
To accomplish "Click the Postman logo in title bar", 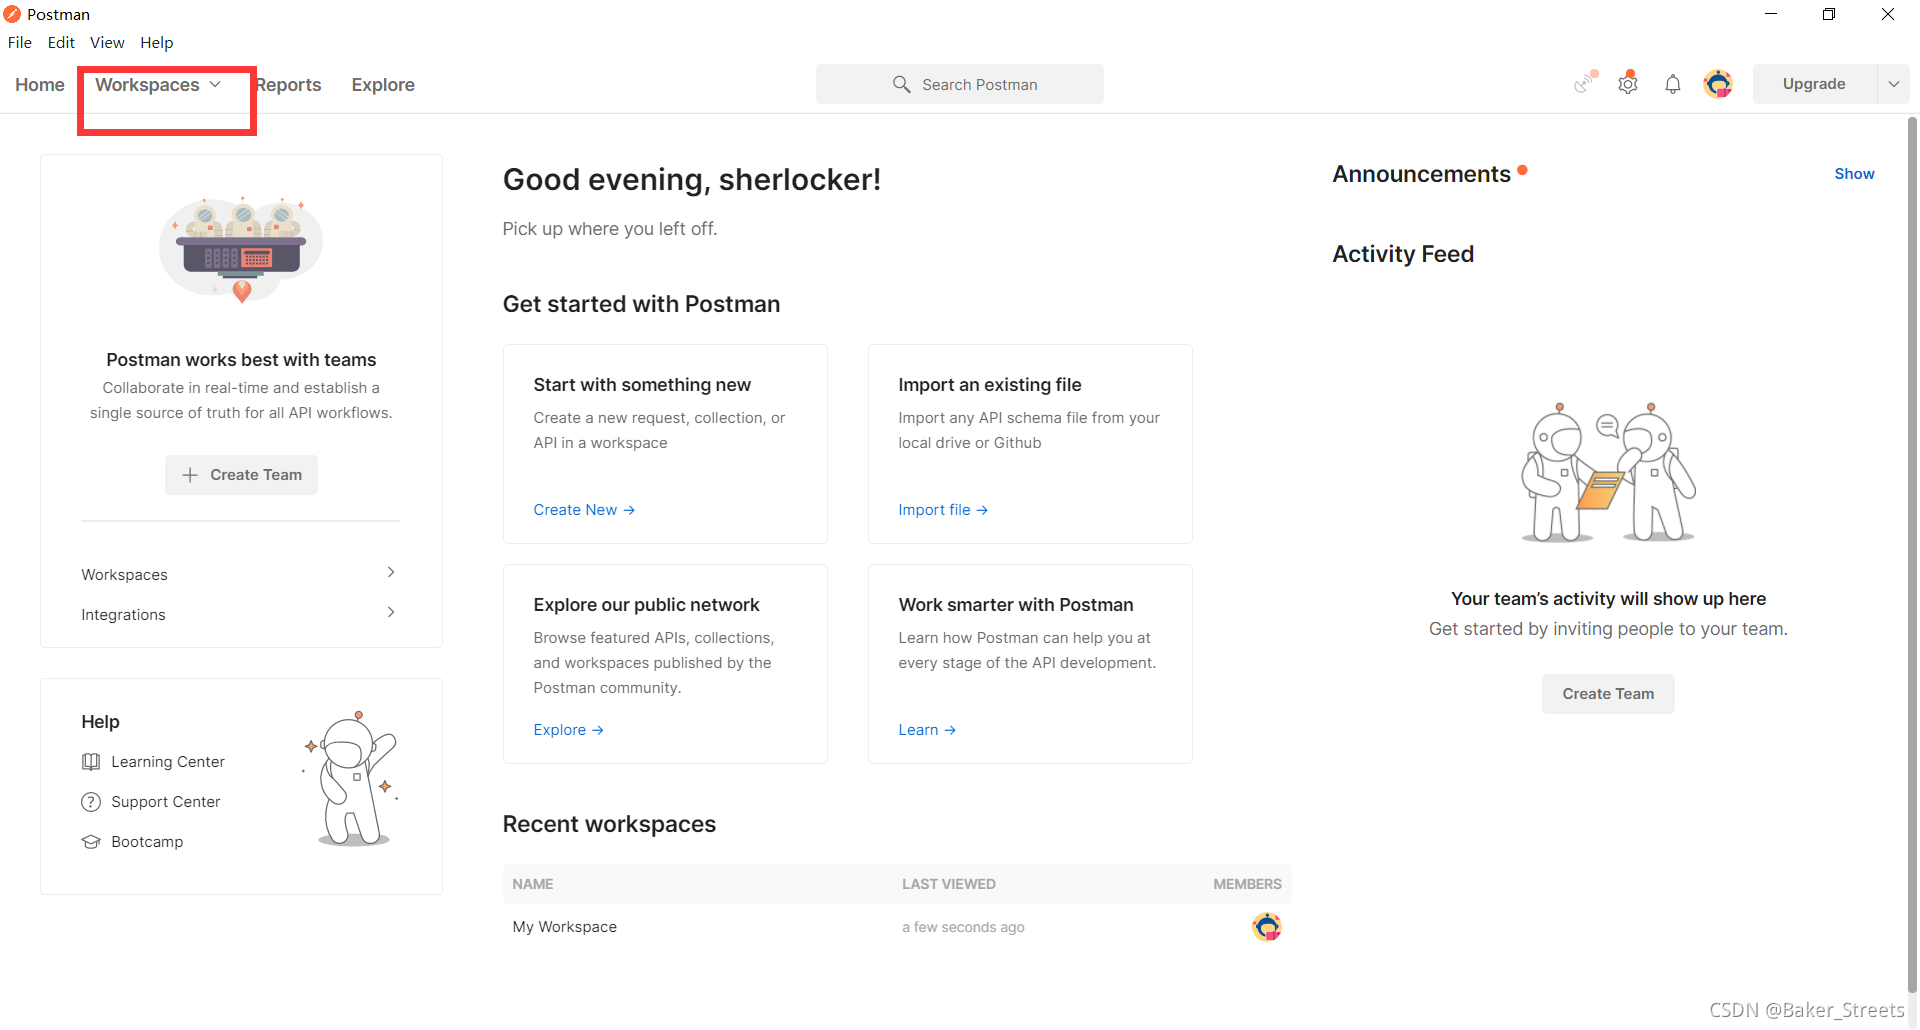I will pos(12,14).
